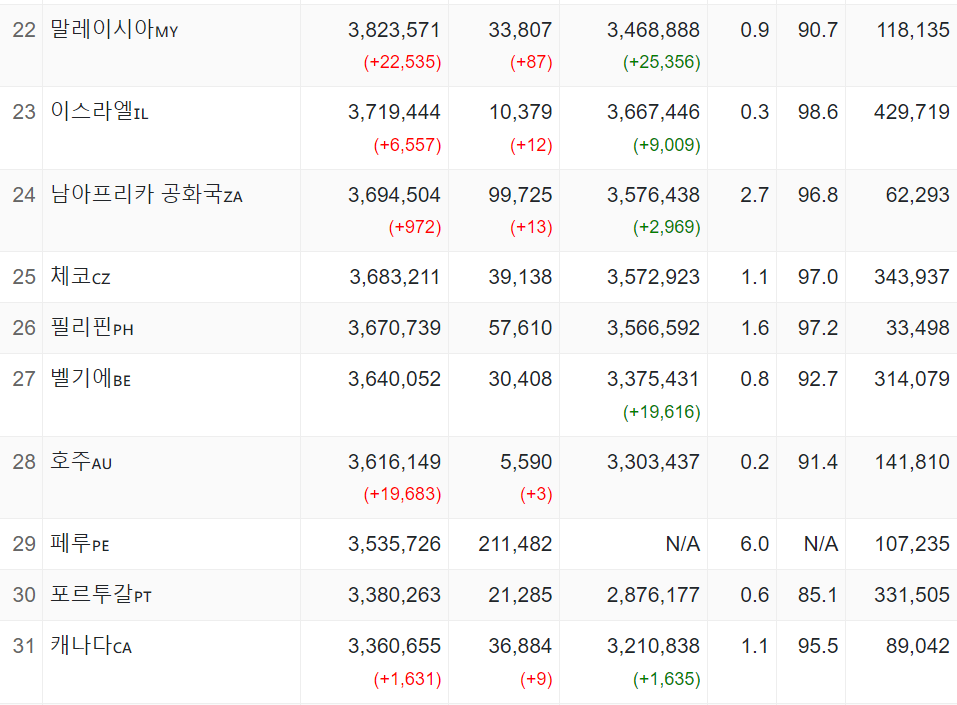Click the value 343,937
Viewport: 957px width, 705px height.
tap(912, 278)
